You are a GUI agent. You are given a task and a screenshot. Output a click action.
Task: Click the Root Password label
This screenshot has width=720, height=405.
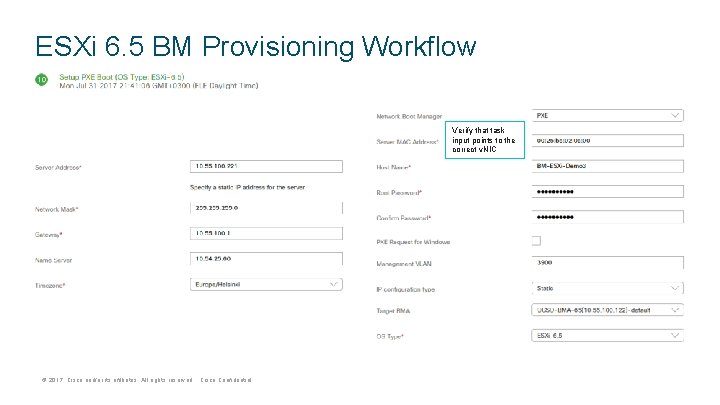click(x=399, y=193)
